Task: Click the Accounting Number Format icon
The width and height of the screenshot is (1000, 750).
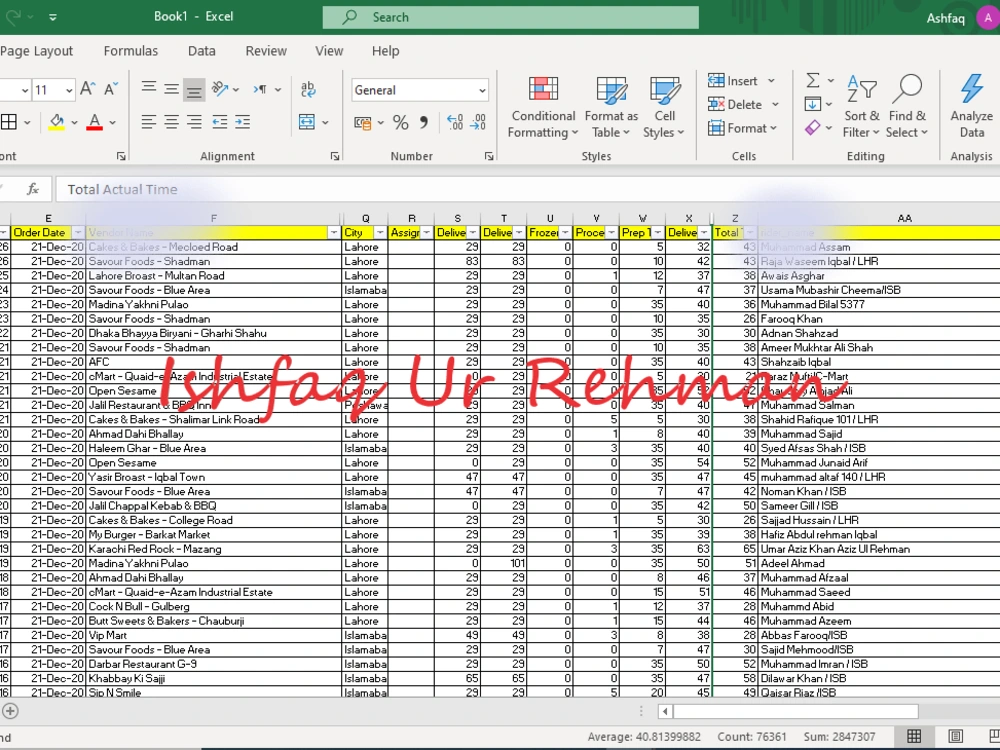Action: click(363, 122)
